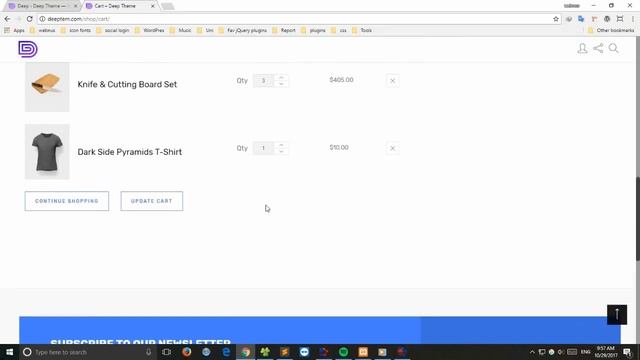Viewport: 640px width, 360px height.
Task: Click the page vertical scrollbar thumb
Action: [x=638, y=218]
